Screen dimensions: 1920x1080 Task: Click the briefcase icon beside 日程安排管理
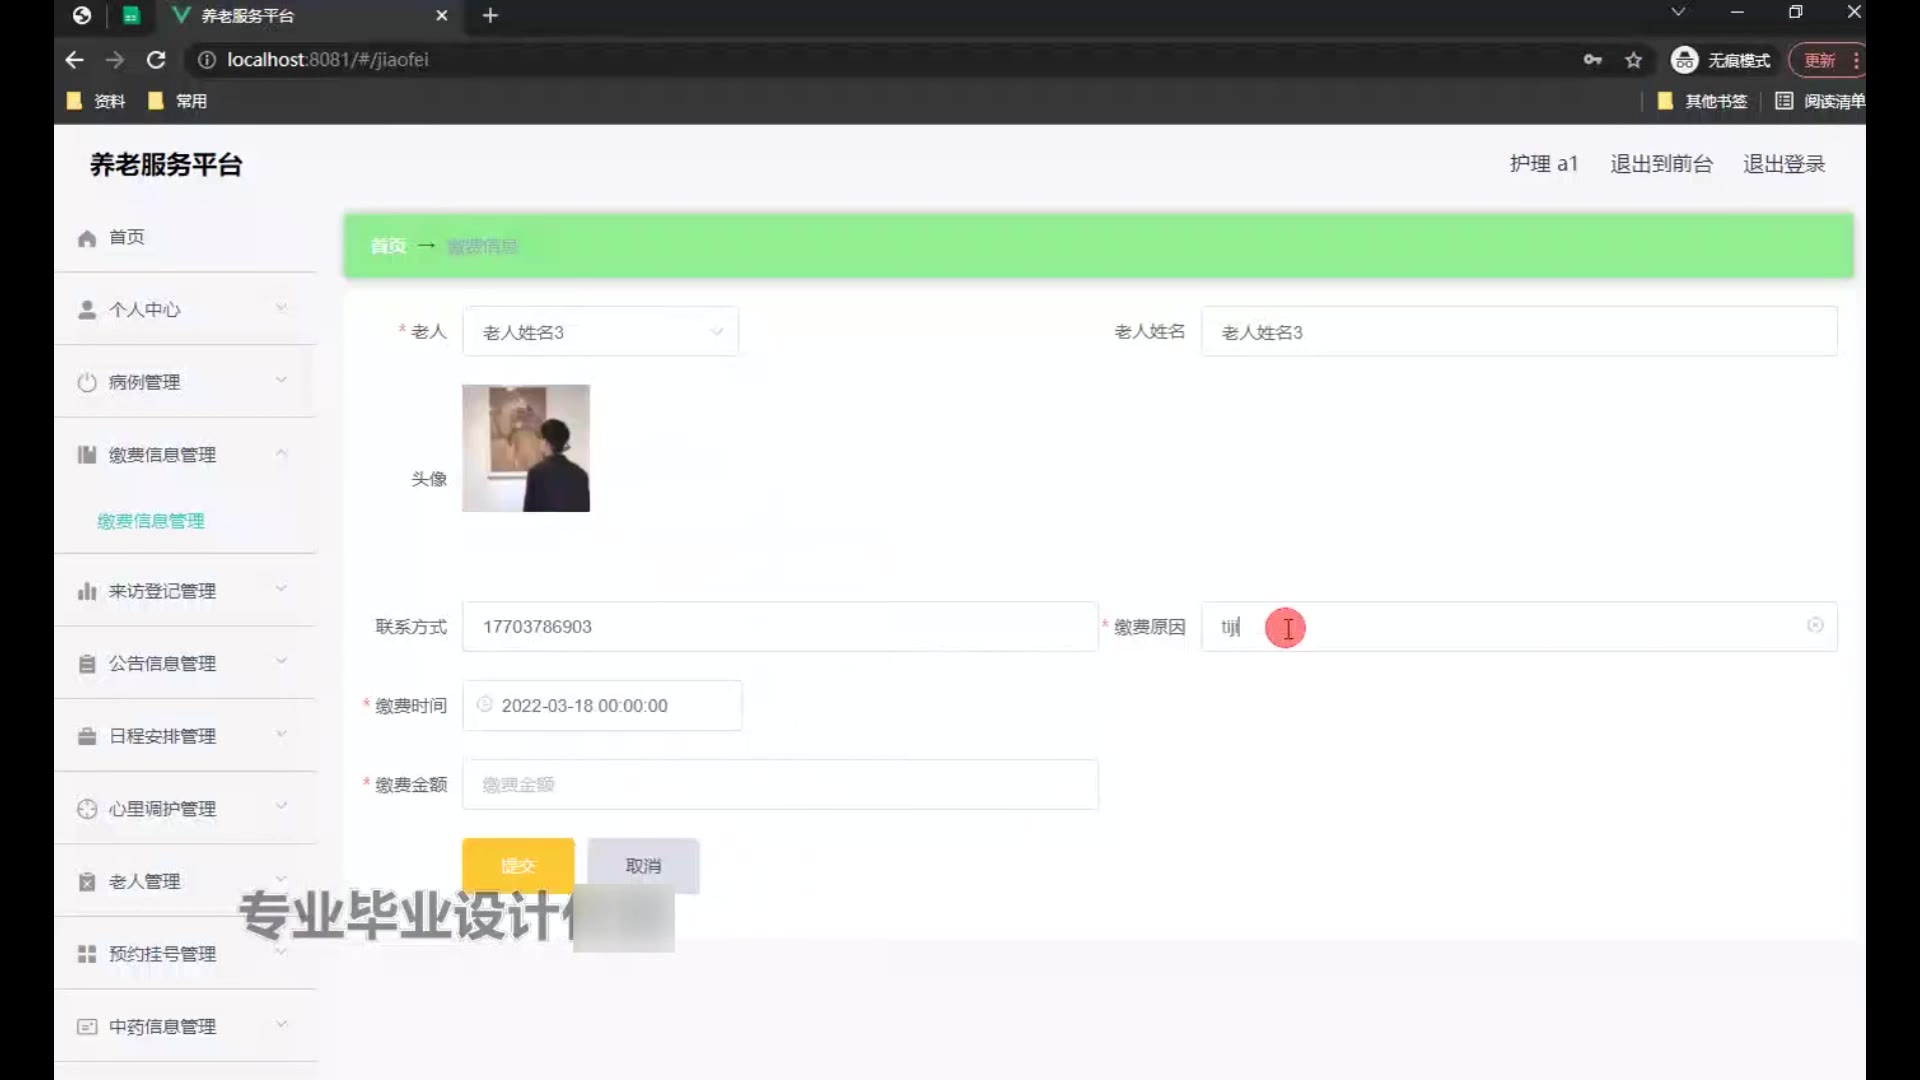tap(87, 737)
